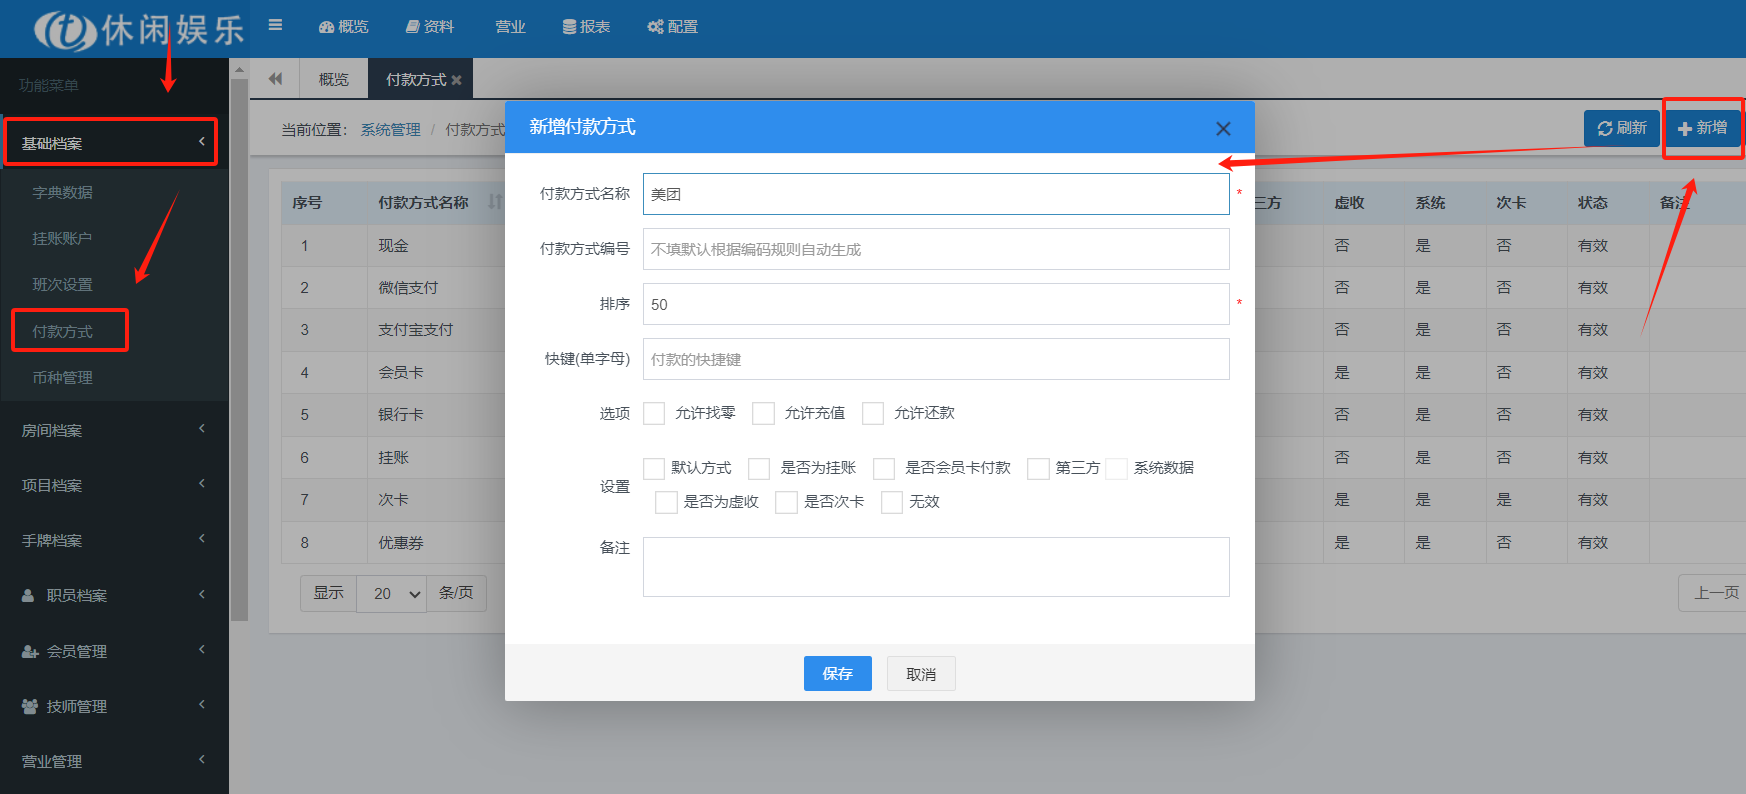Open the rows-per-page dropdown showing 20

click(391, 594)
